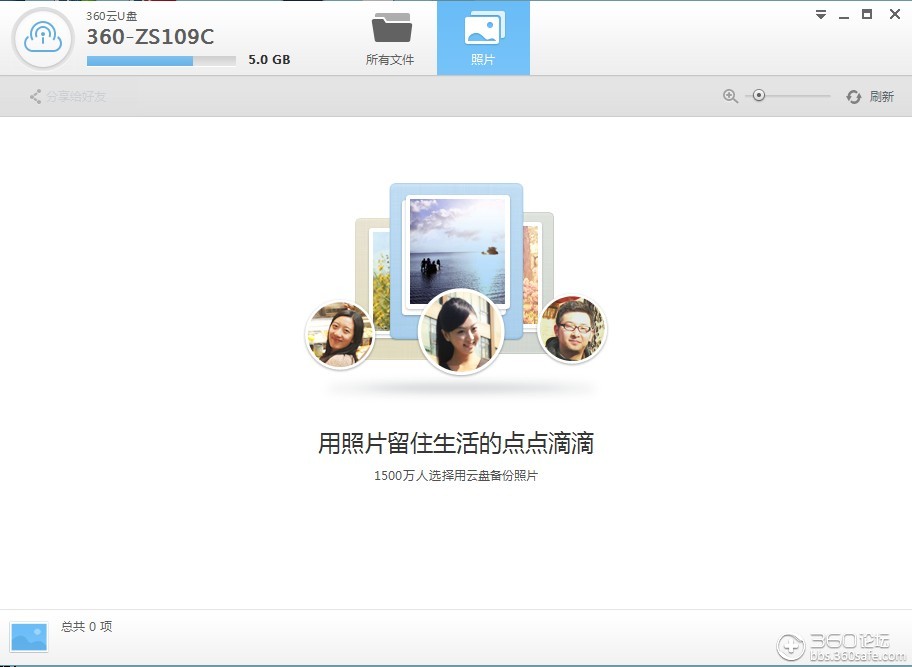Click the 用照片留住生活的点点滴滴 heading

click(x=455, y=443)
